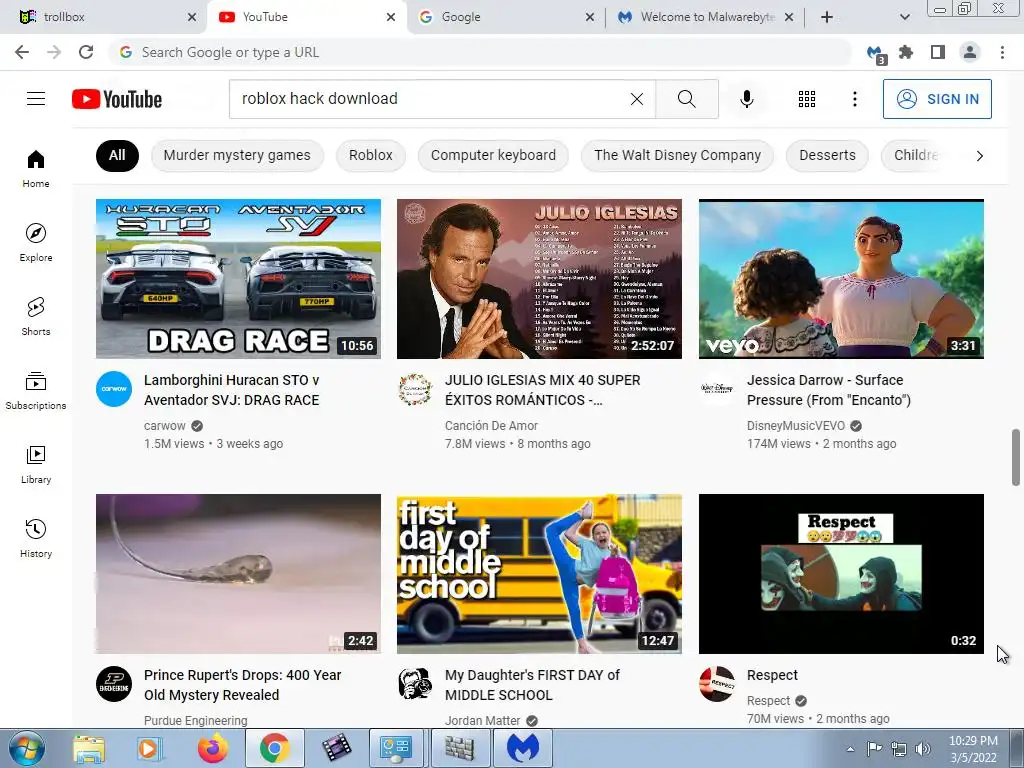Click the volume icon in system tray
The width and height of the screenshot is (1024, 768).
(x=923, y=749)
